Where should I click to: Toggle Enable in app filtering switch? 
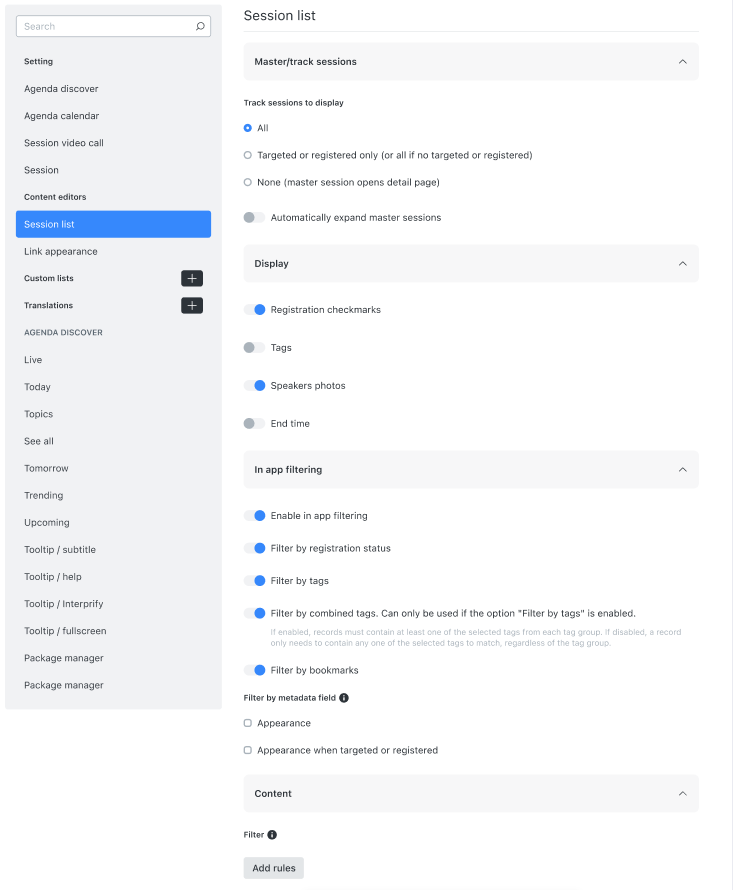[x=254, y=515]
